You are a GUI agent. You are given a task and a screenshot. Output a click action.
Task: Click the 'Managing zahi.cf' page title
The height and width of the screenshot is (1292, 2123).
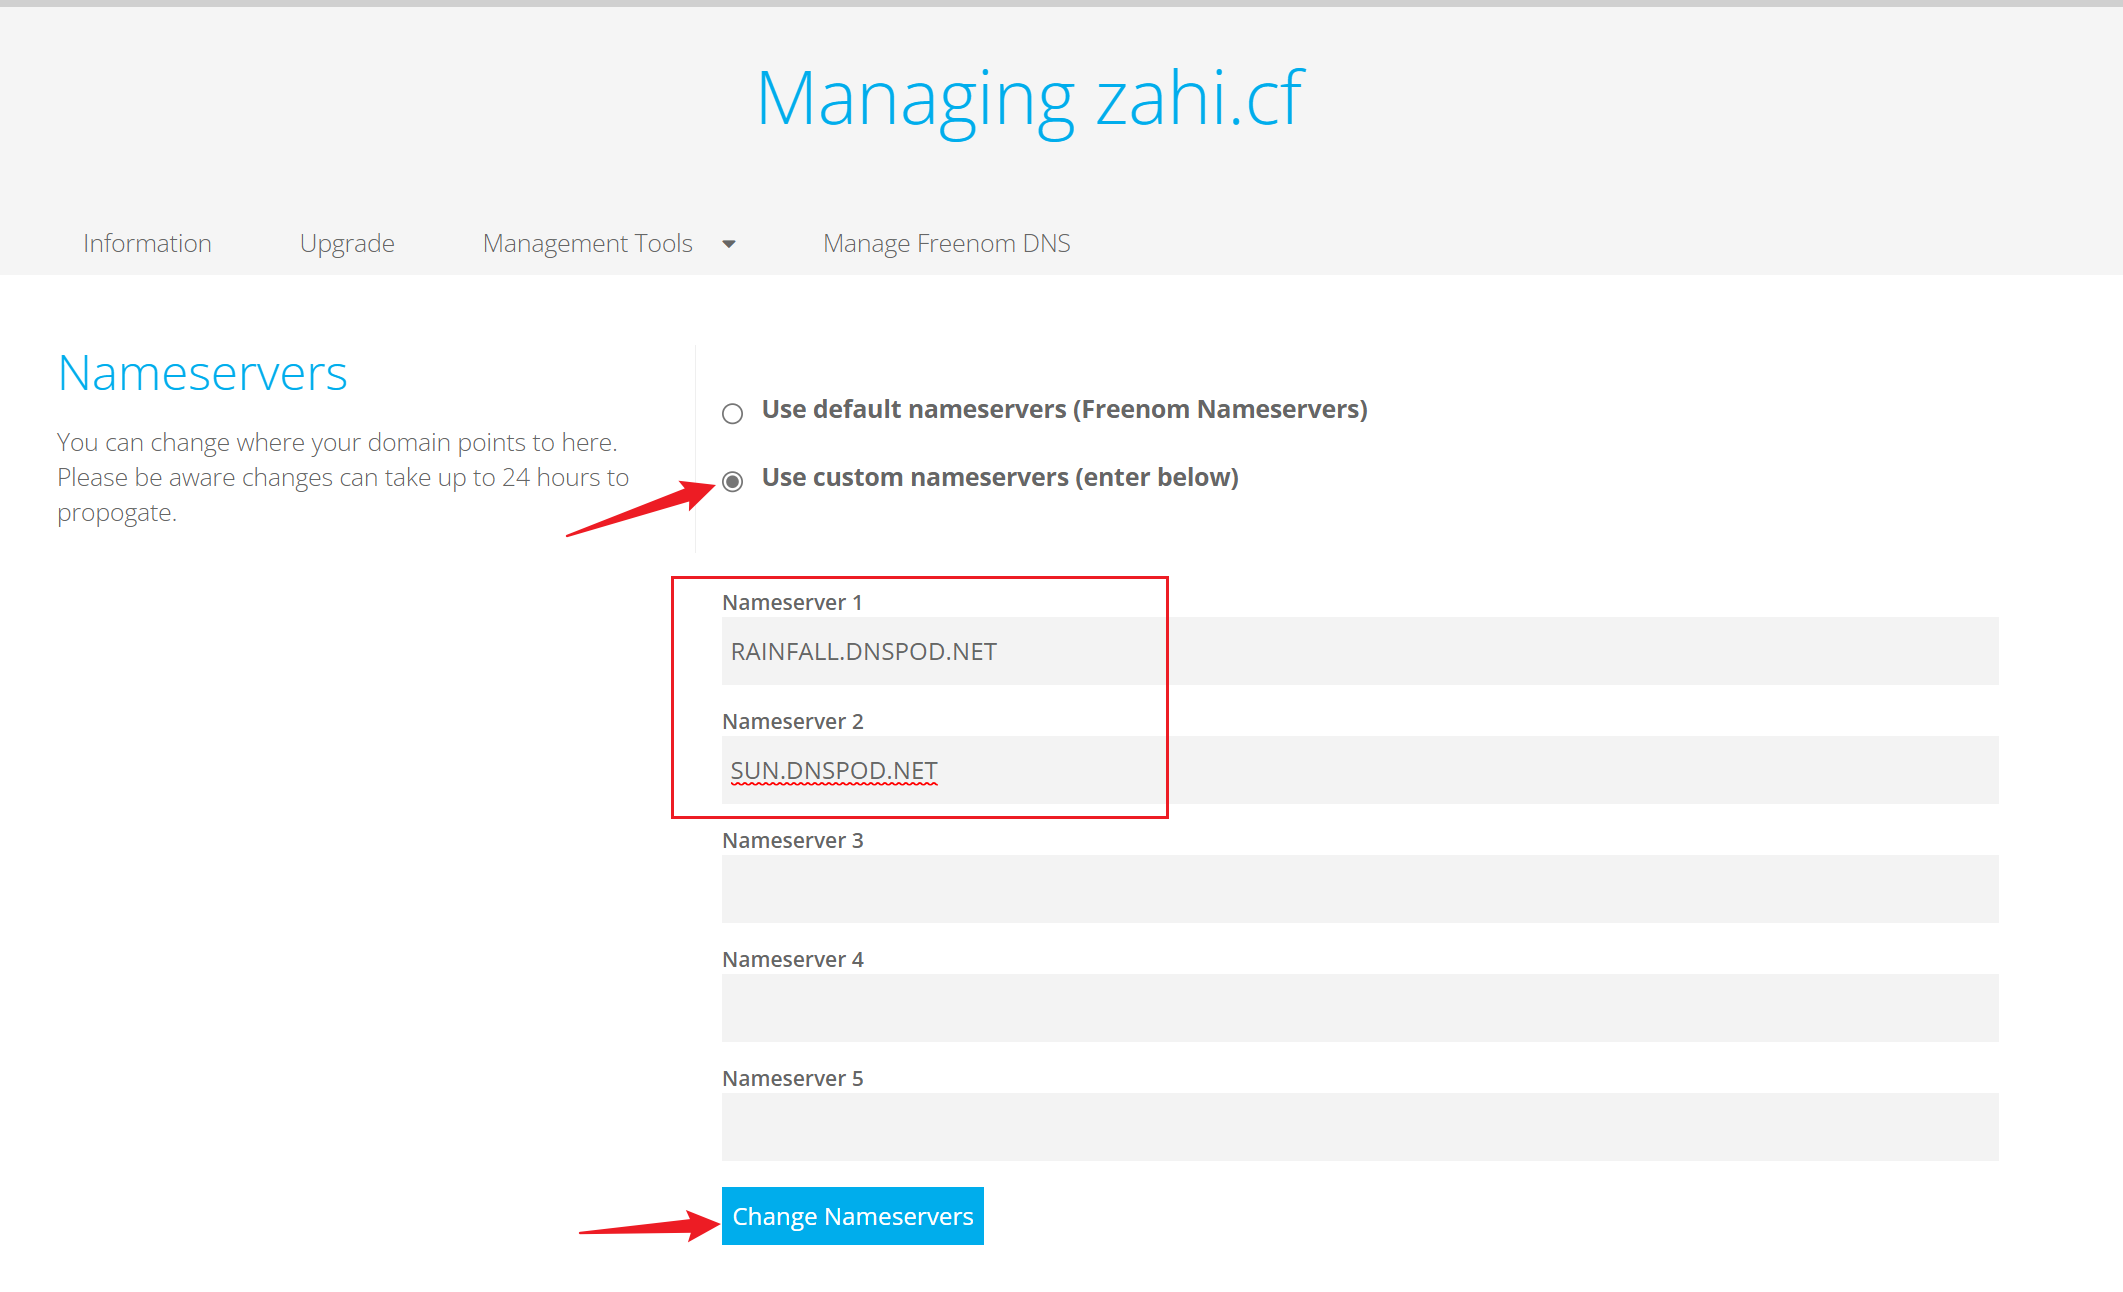tap(1030, 98)
